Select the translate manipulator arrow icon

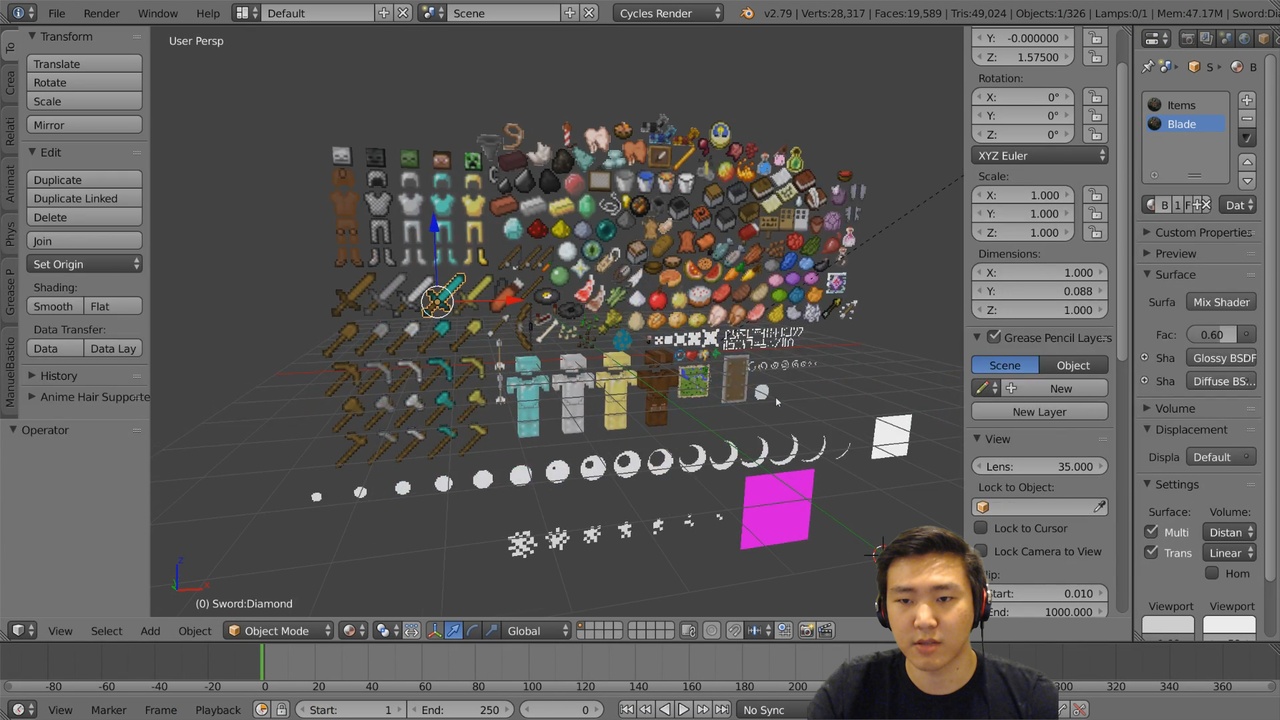pos(453,630)
